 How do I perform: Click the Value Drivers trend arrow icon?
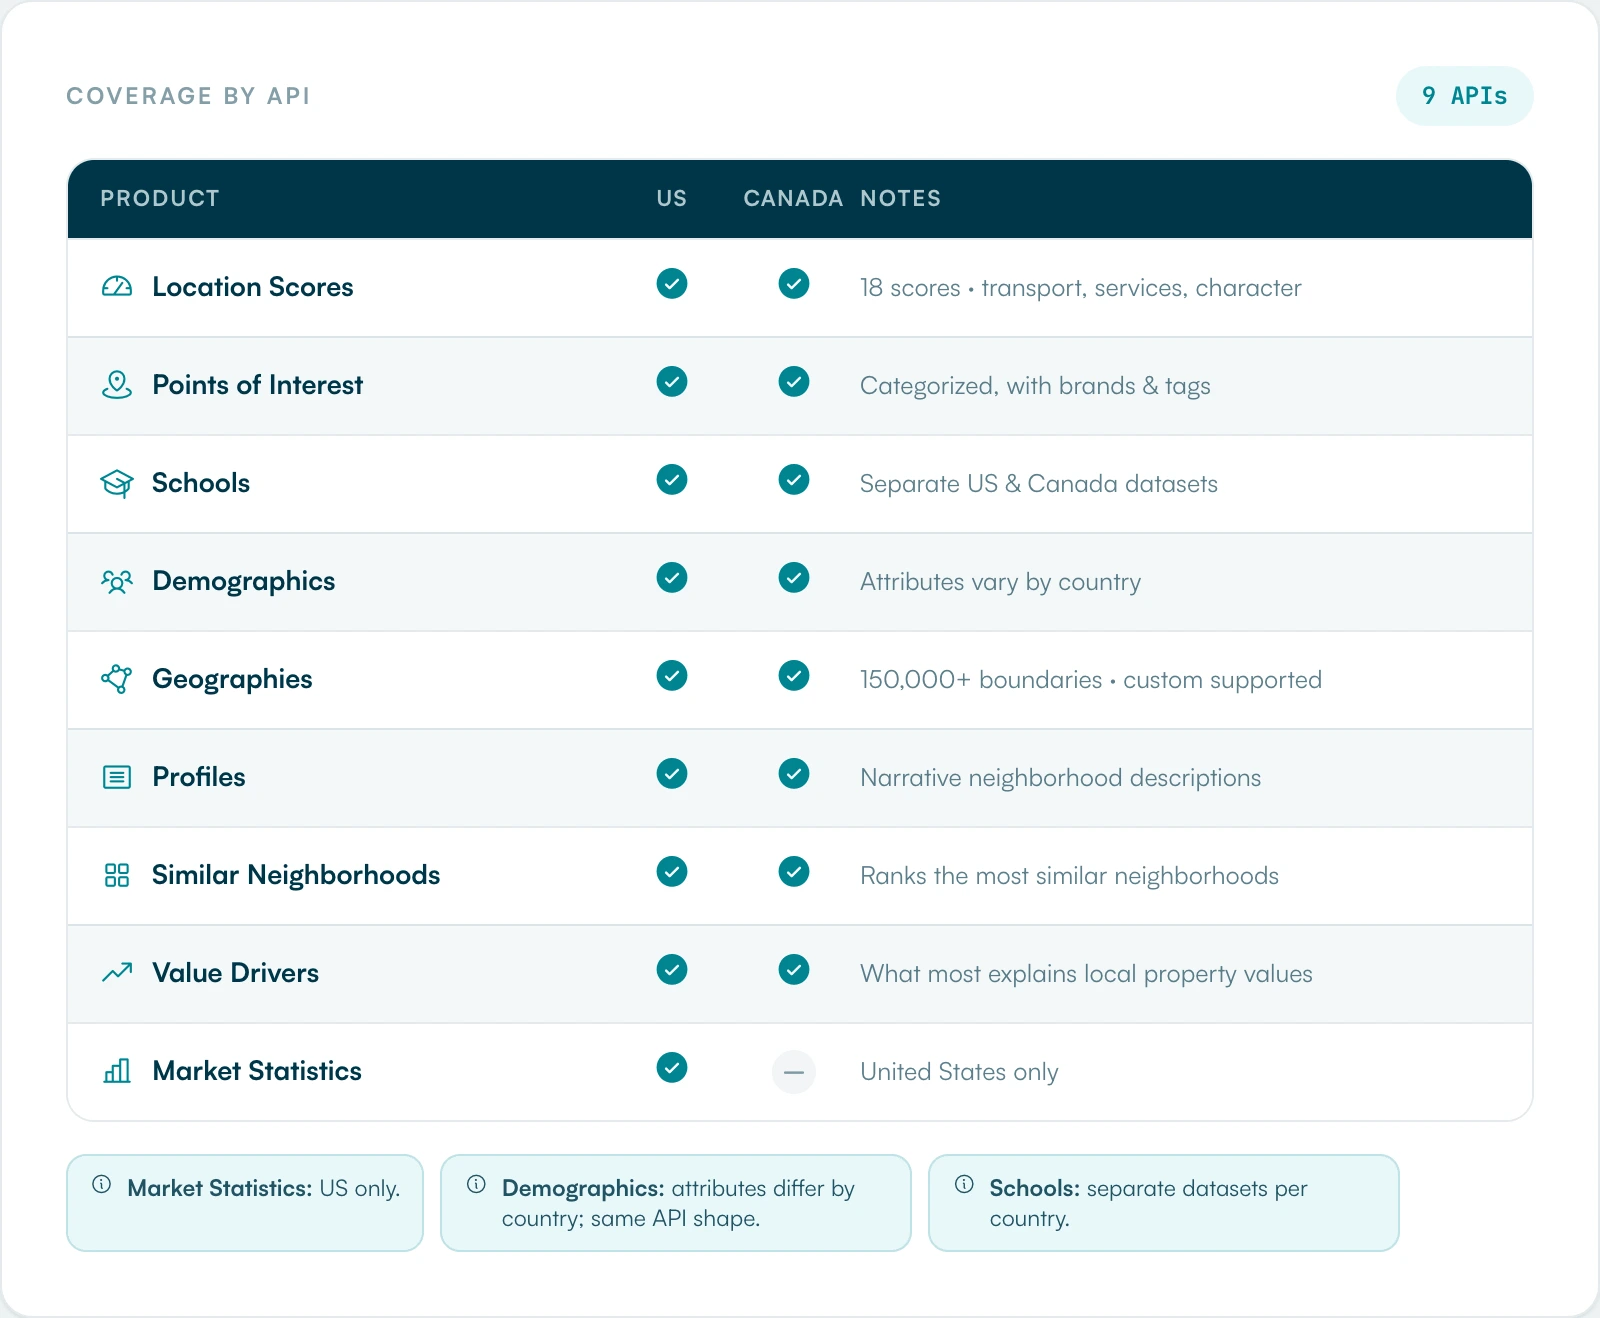117,972
